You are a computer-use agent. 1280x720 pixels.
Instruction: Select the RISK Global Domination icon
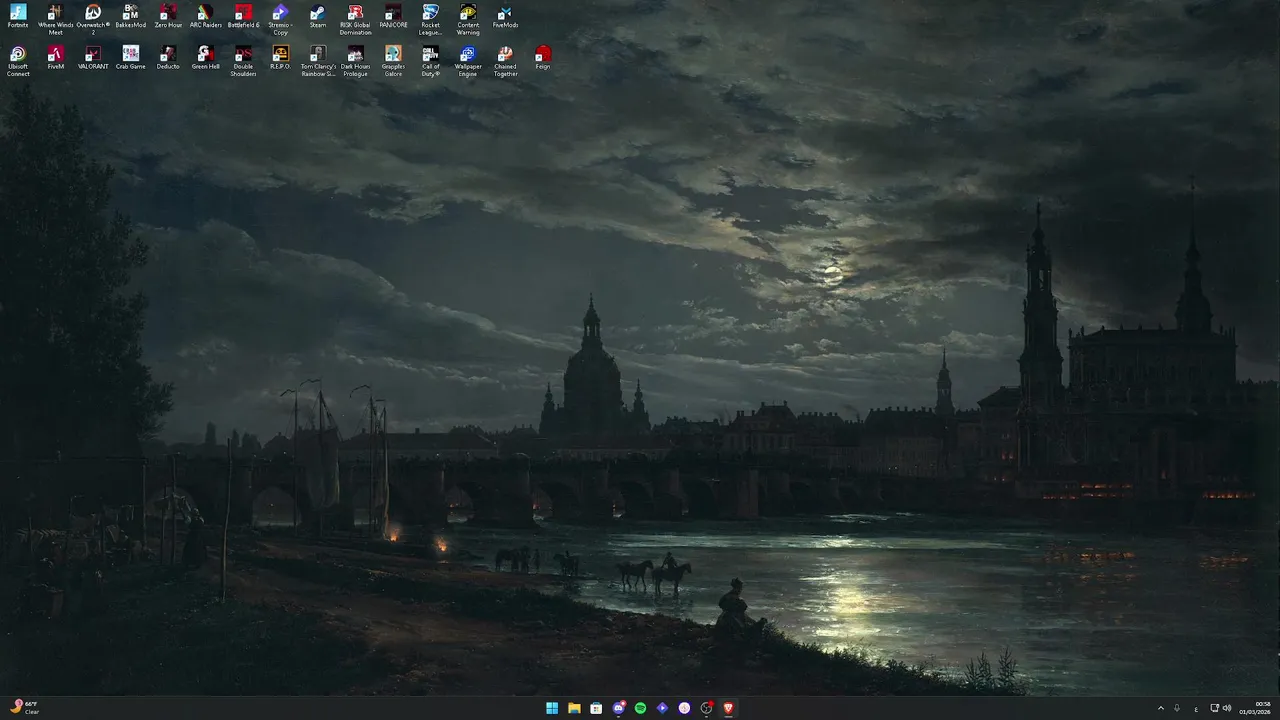(x=355, y=20)
